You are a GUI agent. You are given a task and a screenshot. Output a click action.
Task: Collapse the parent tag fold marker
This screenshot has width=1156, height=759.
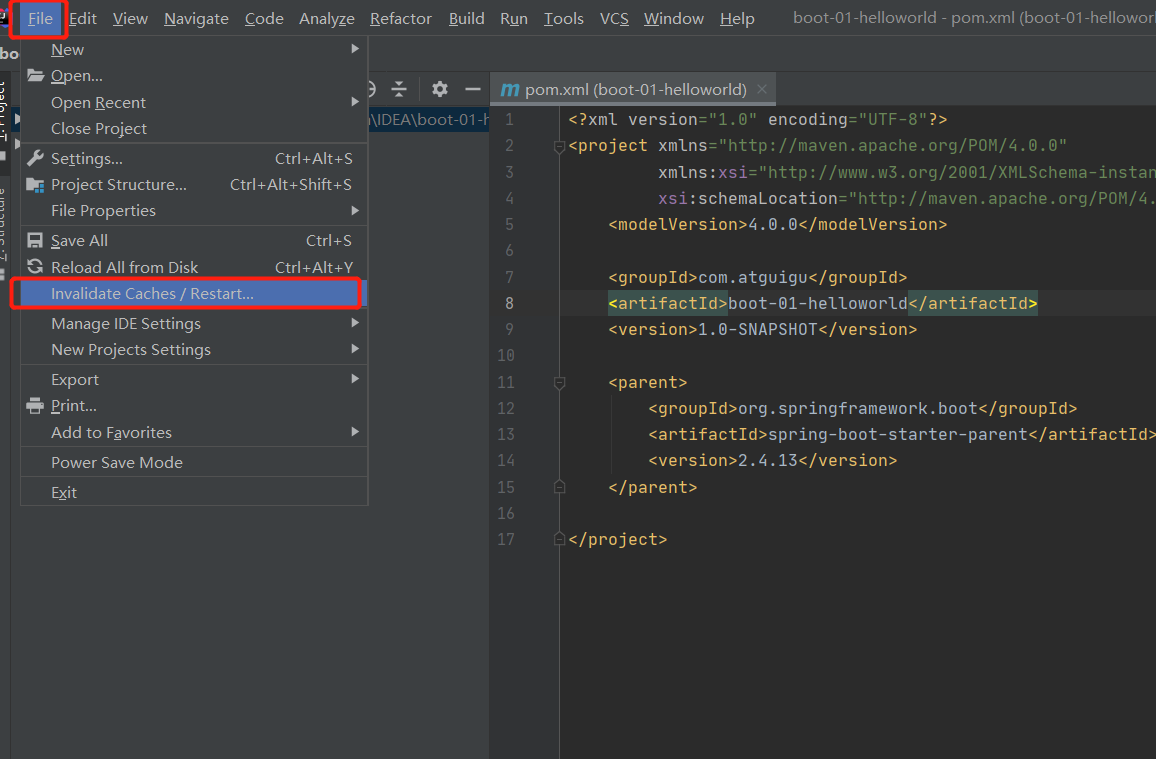point(559,382)
